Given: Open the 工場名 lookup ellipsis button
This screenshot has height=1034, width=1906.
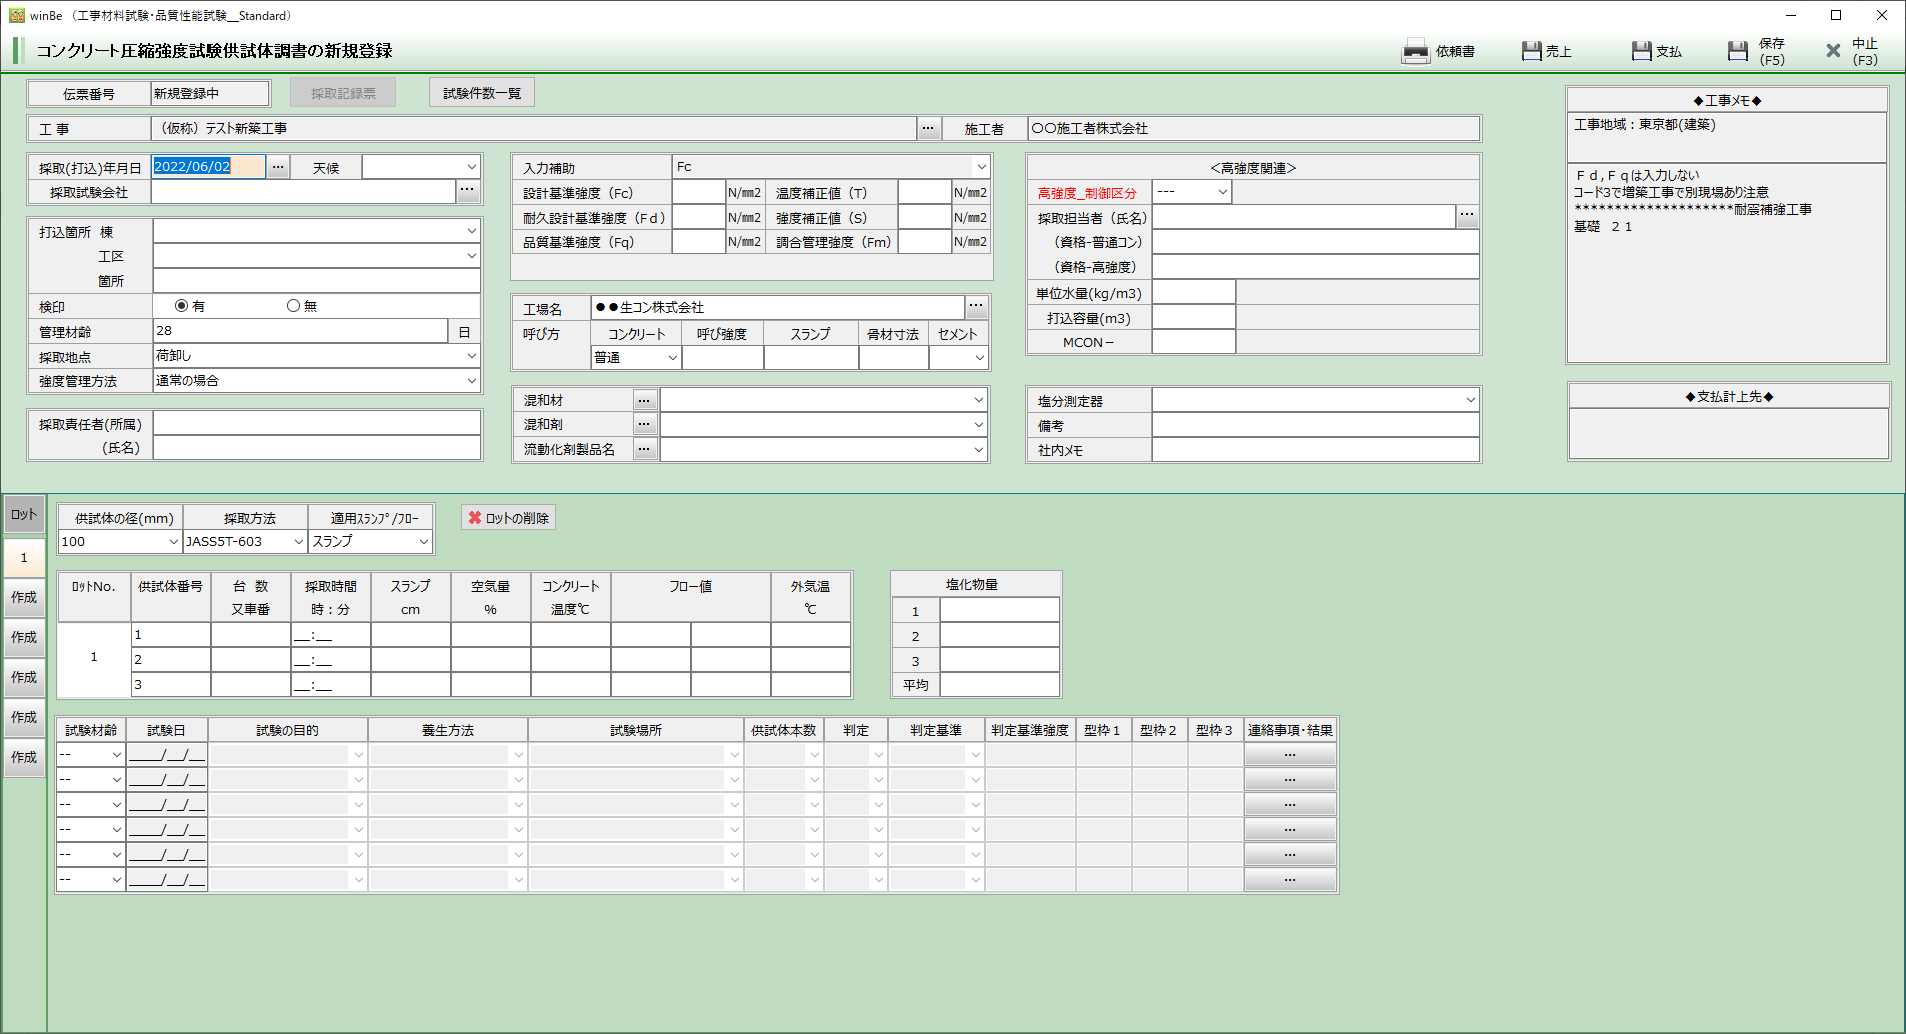Looking at the screenshot, I should (x=976, y=307).
